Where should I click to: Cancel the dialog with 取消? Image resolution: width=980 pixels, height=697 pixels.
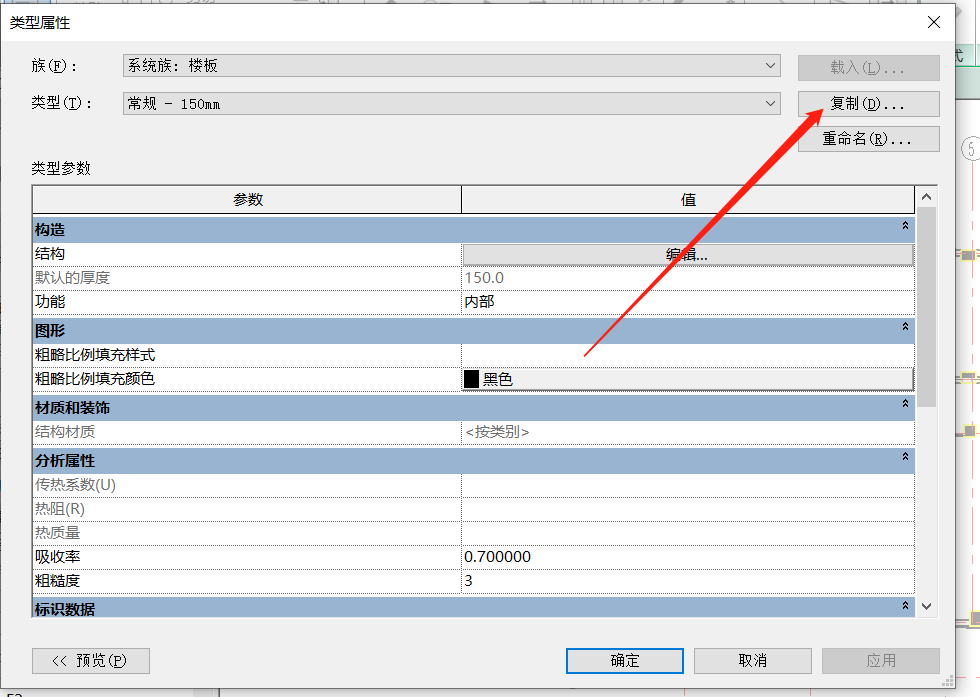pyautogui.click(x=753, y=660)
